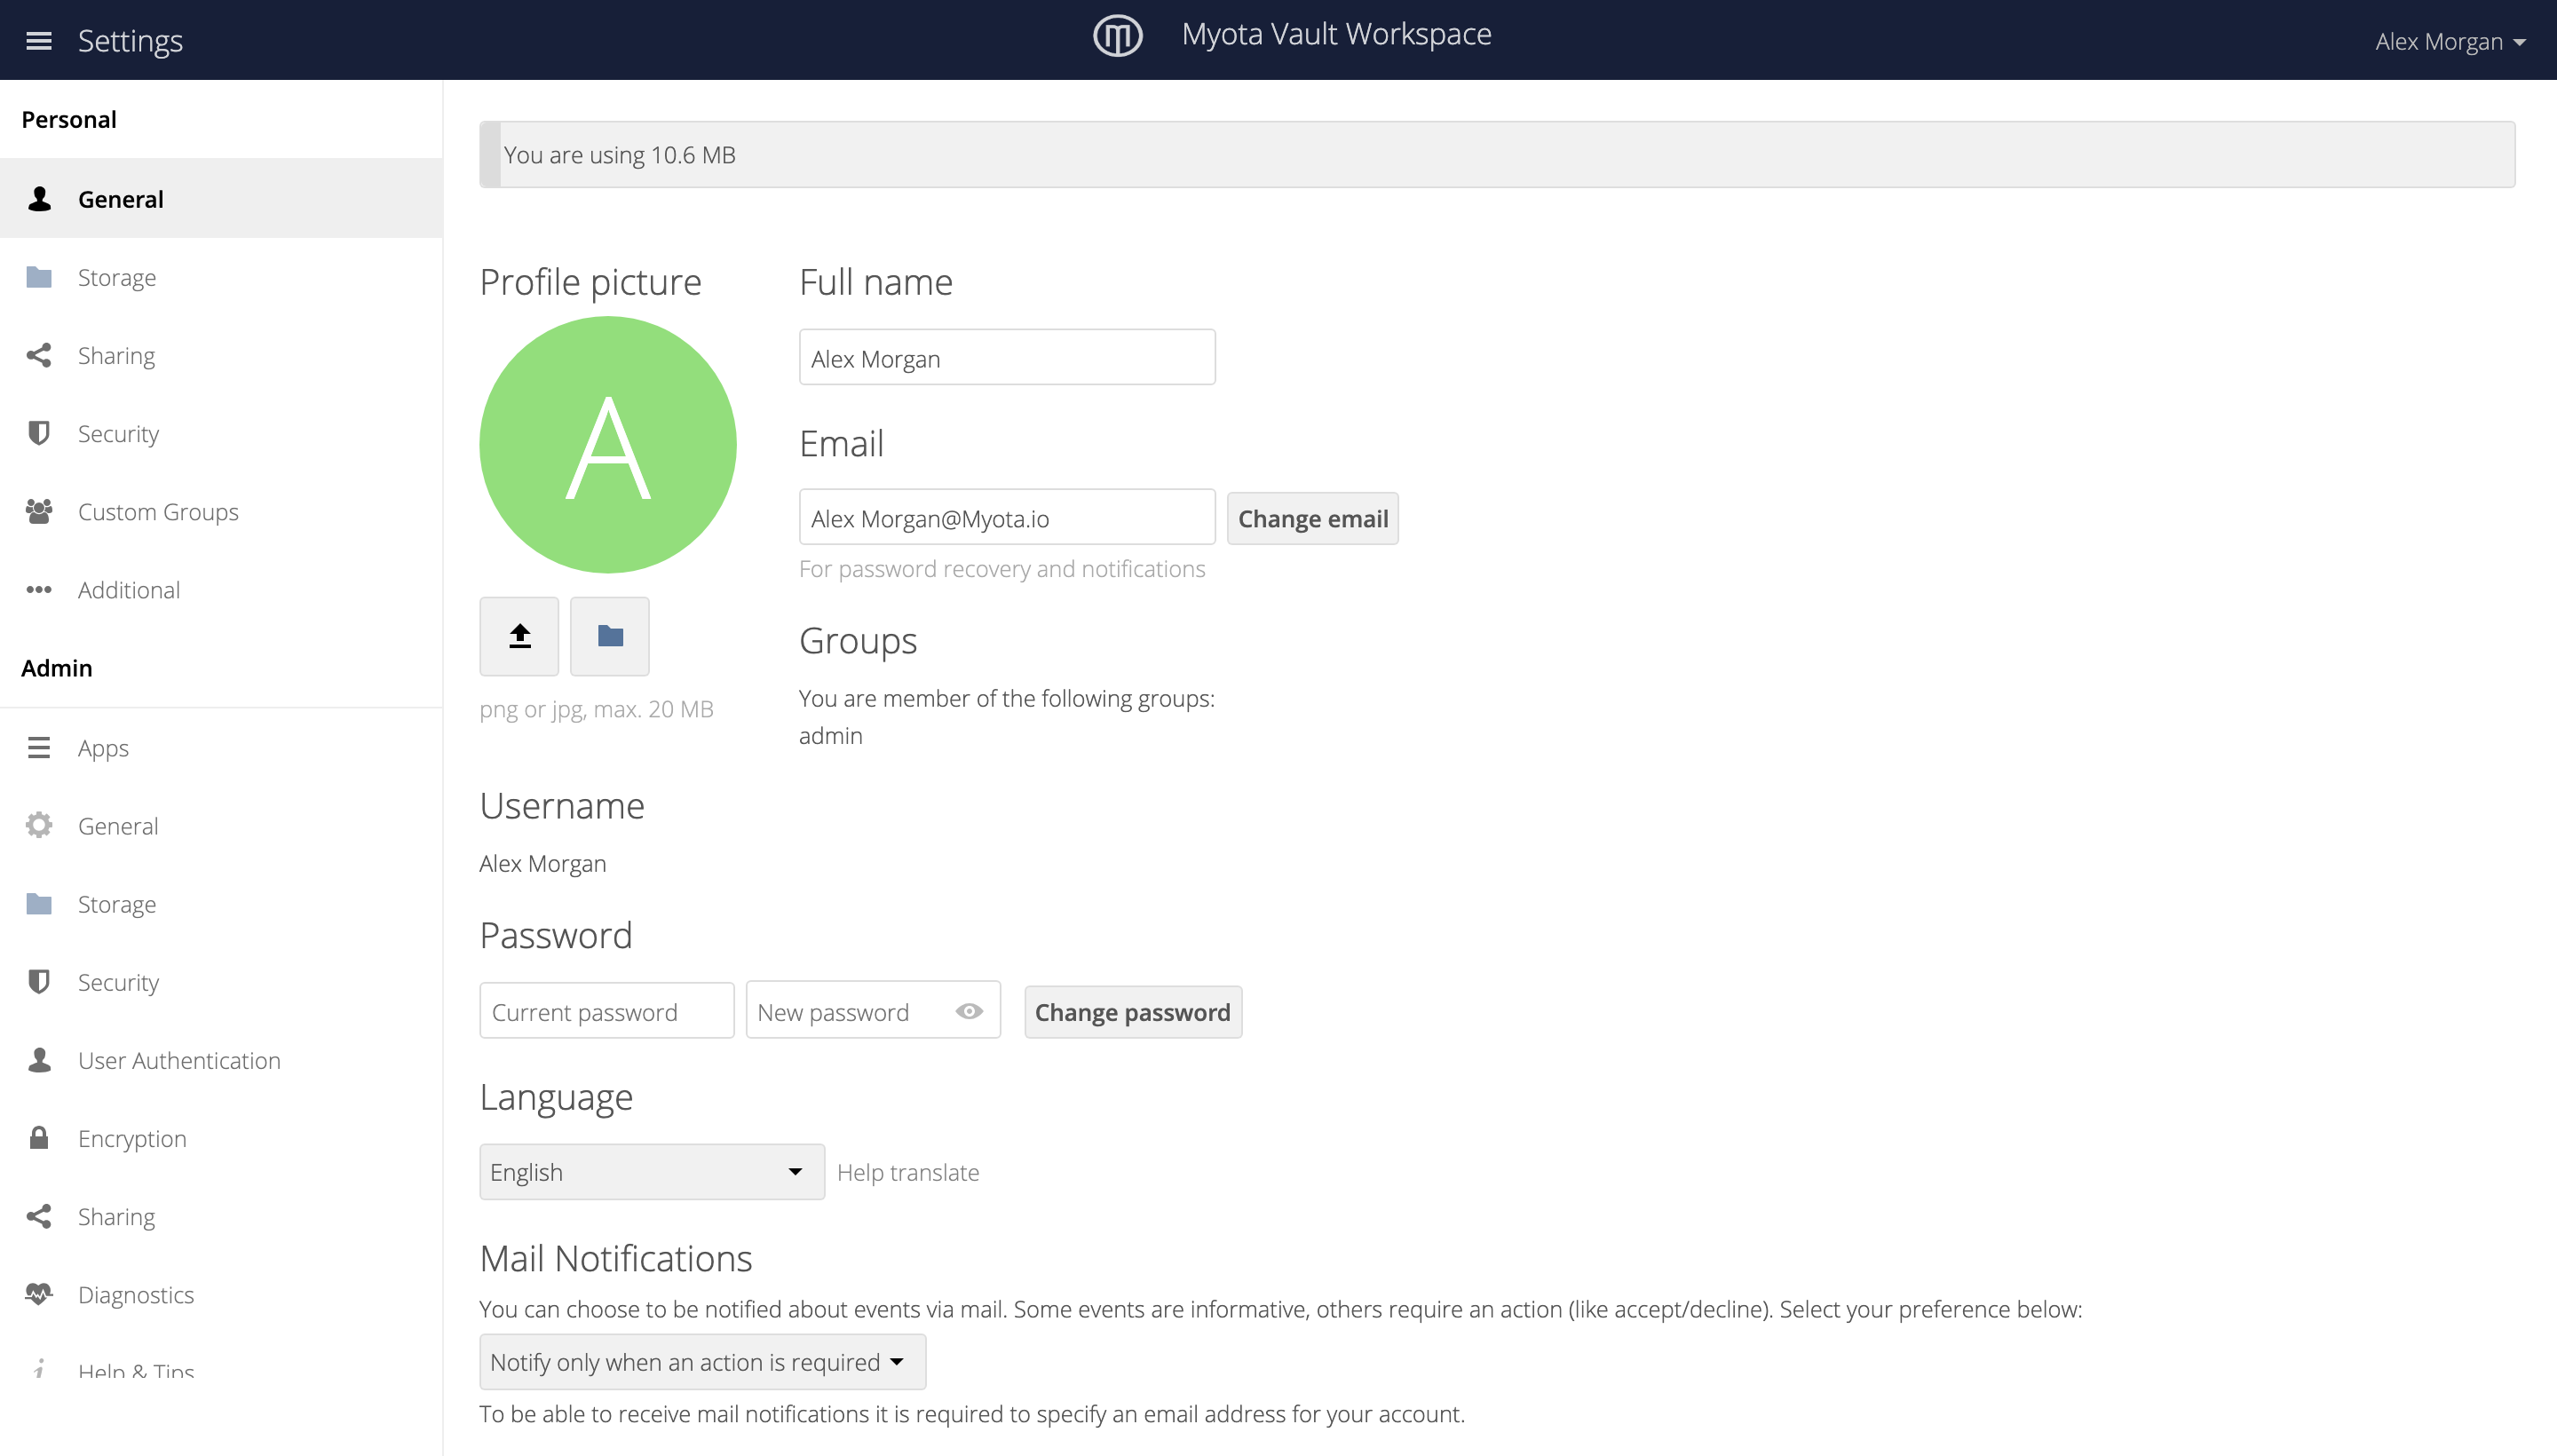The image size is (2557, 1456).
Task: Open the Alex Morgan user menu
Action: pos(2450,42)
